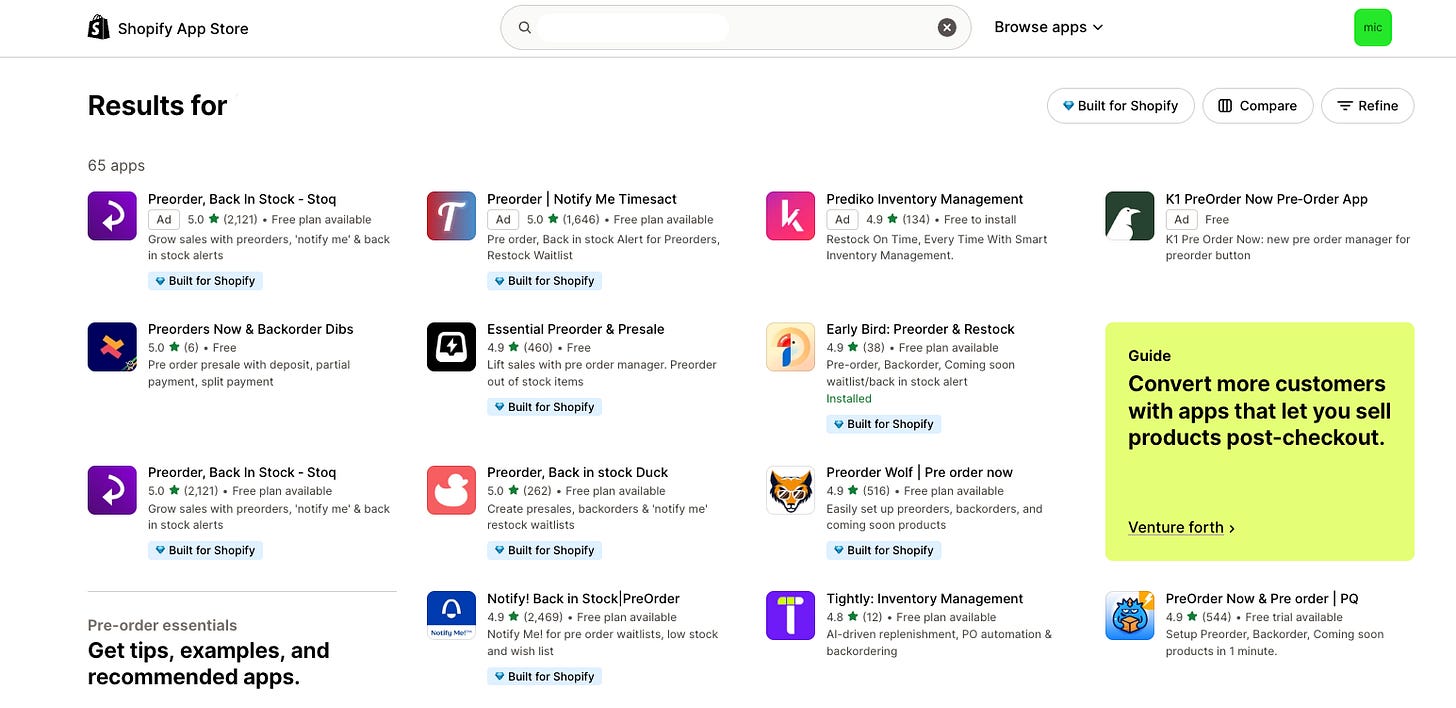Open Tightly Inventory Management via its icon
Screen dimensions: 1456x708
point(790,615)
